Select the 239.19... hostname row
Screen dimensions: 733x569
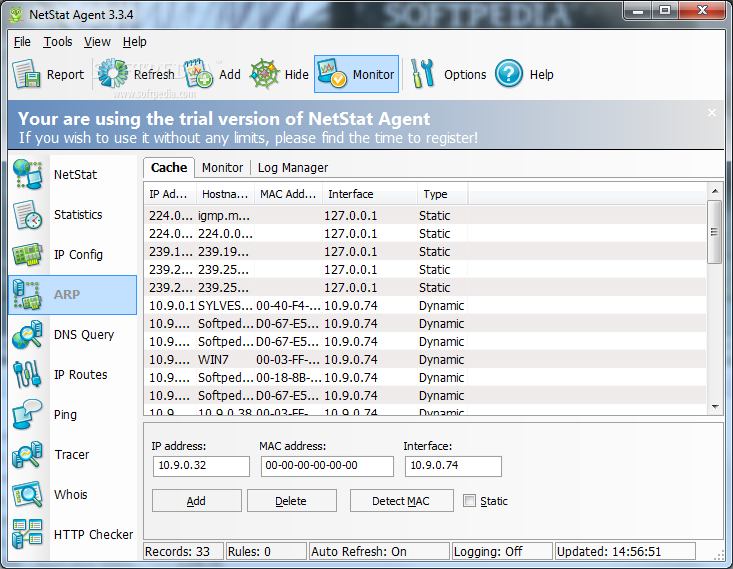[x=425, y=252]
